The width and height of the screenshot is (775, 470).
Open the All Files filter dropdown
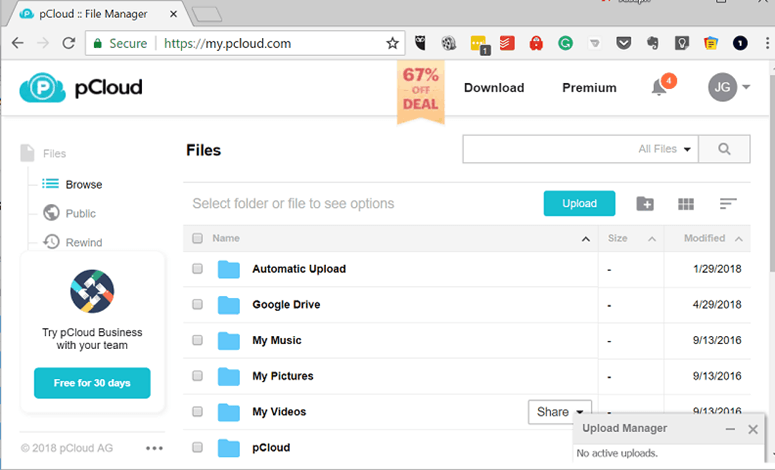[x=664, y=149]
